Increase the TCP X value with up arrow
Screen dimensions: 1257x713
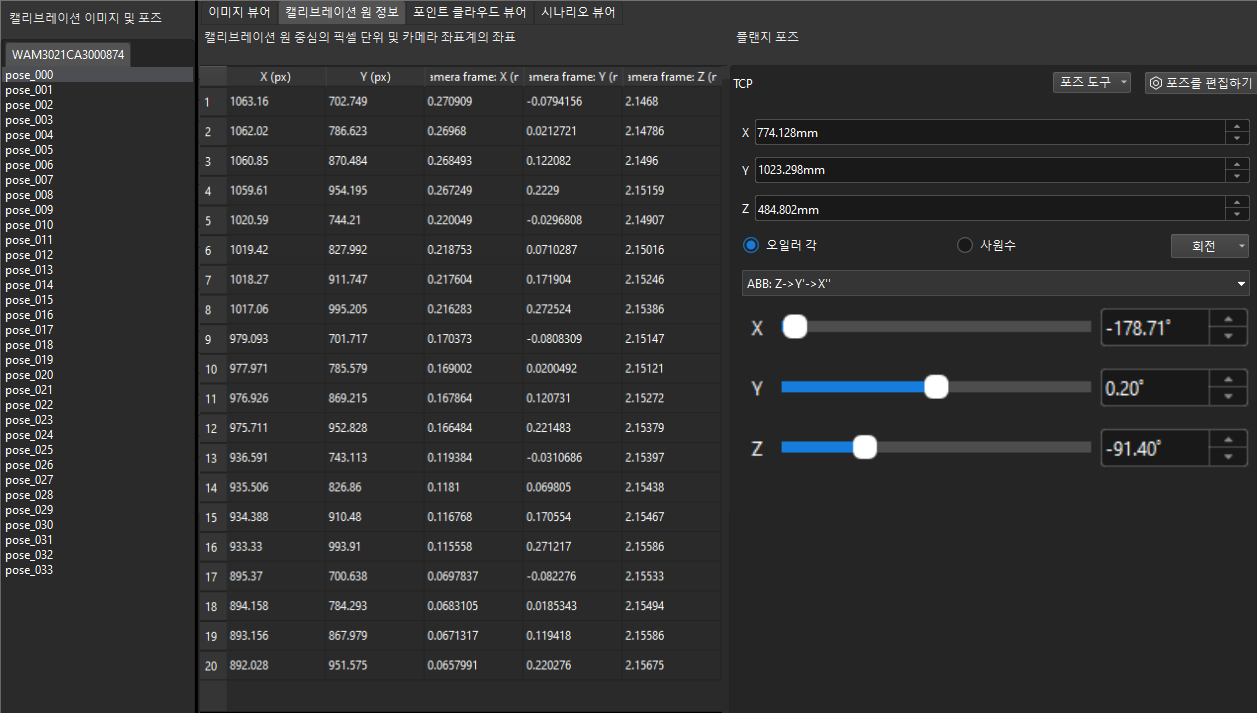click(x=1238, y=126)
